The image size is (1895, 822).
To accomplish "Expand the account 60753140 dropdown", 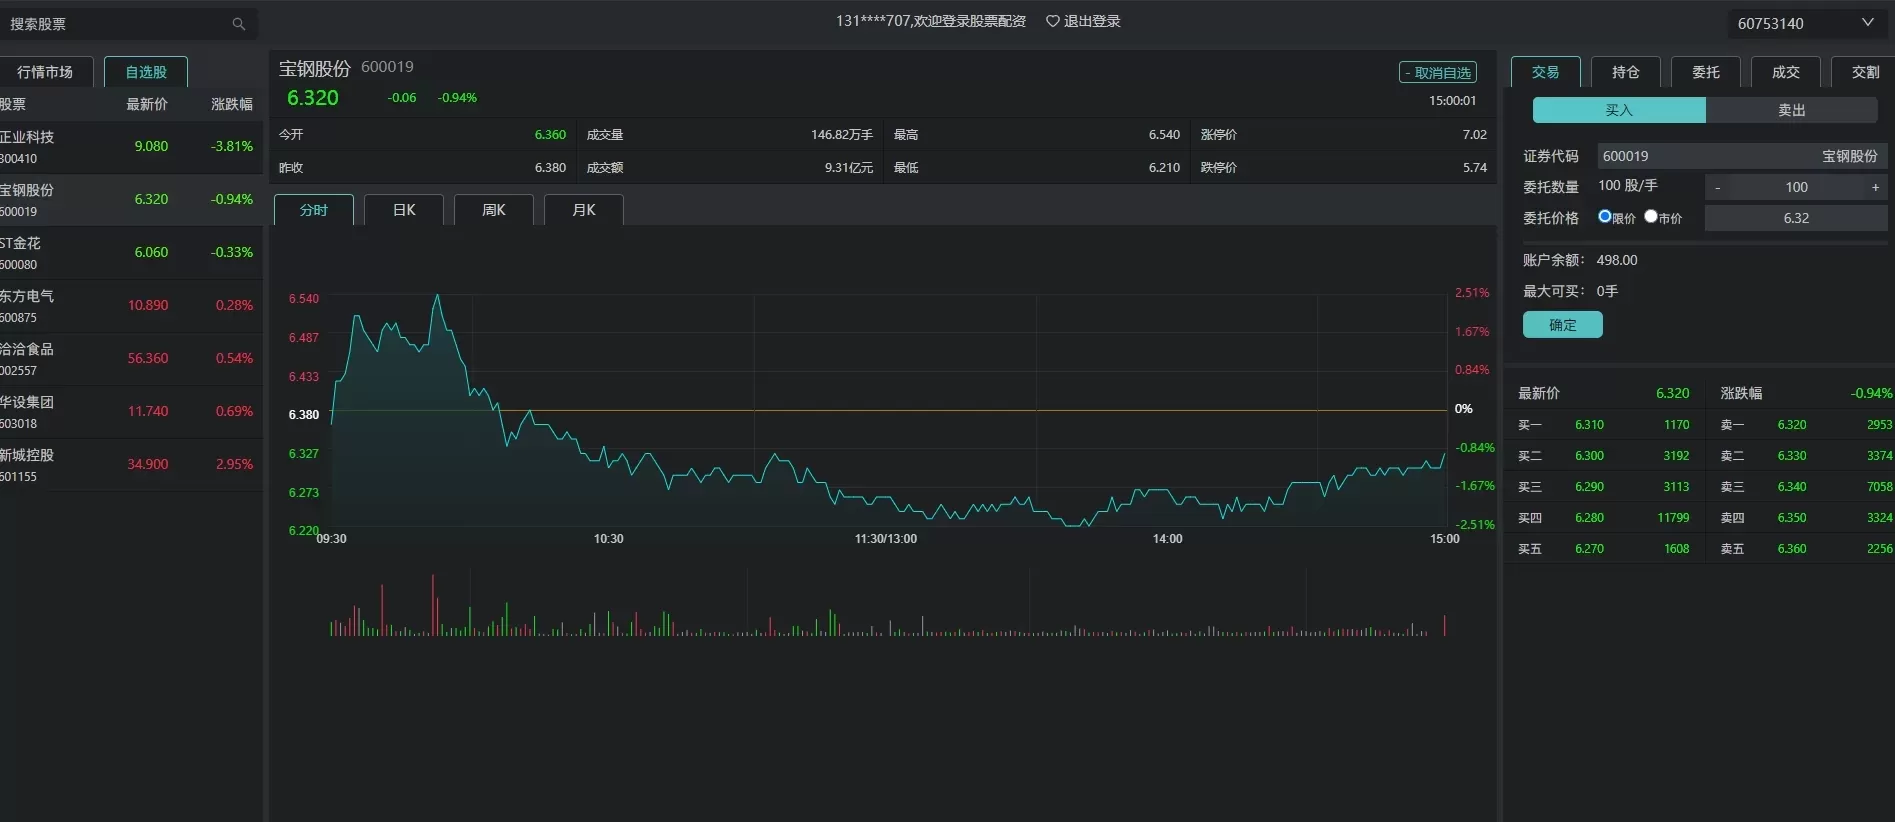I will [1866, 23].
